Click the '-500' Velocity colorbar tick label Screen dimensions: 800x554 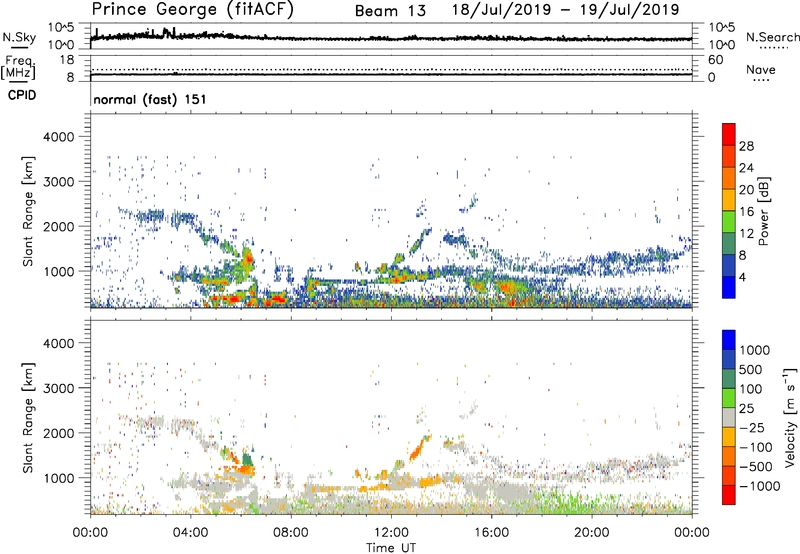tap(755, 467)
